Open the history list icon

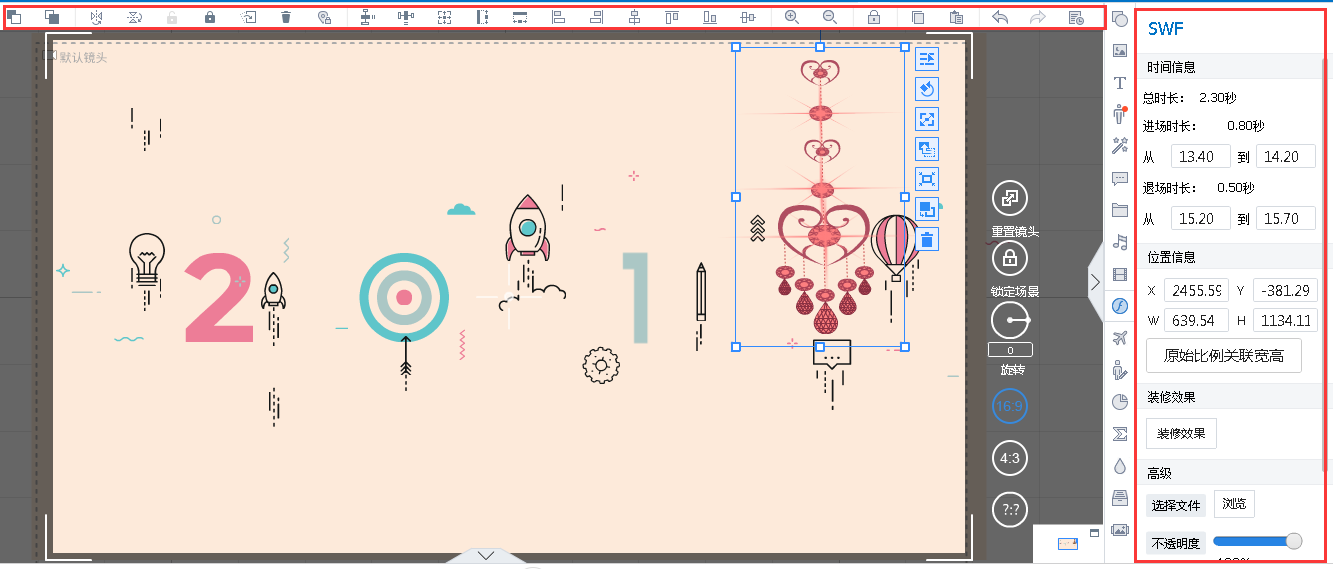[x=1076, y=17]
